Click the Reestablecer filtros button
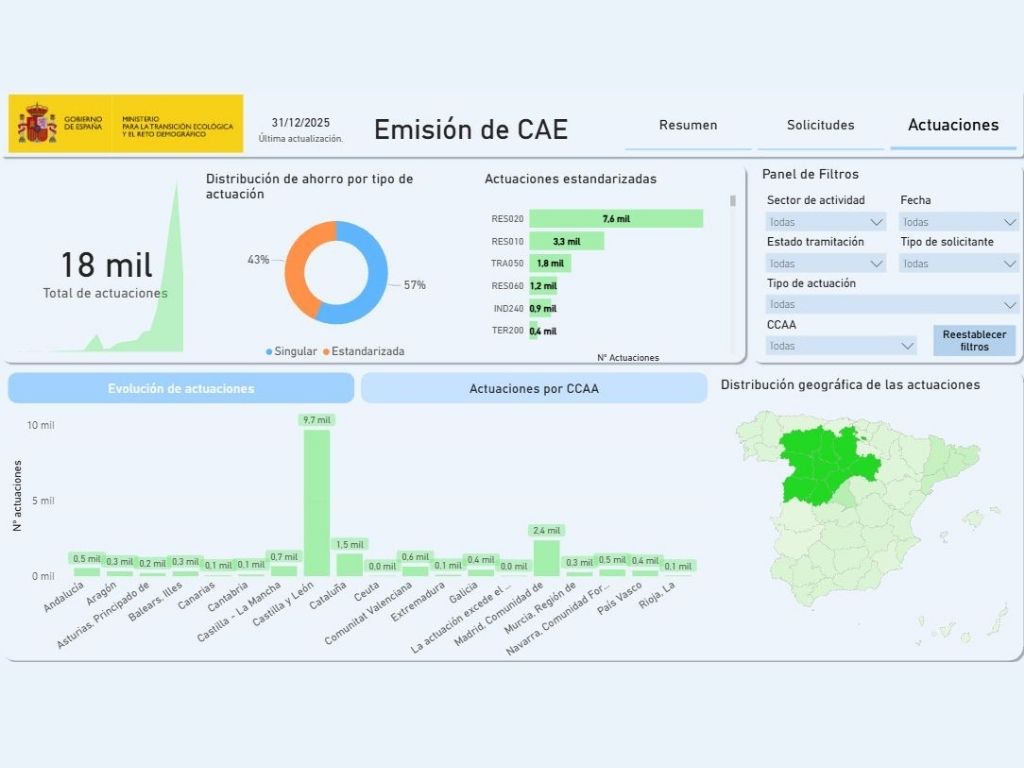1024x768 pixels. (973, 340)
